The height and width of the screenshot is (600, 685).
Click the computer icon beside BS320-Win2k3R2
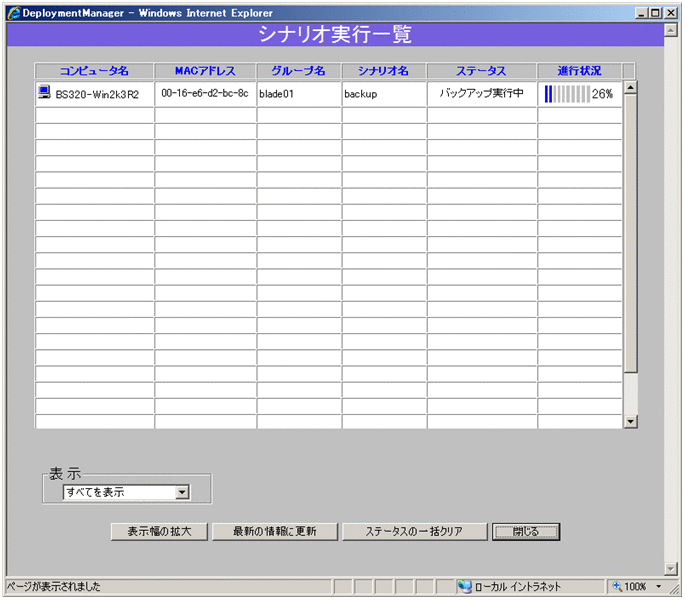[x=44, y=92]
